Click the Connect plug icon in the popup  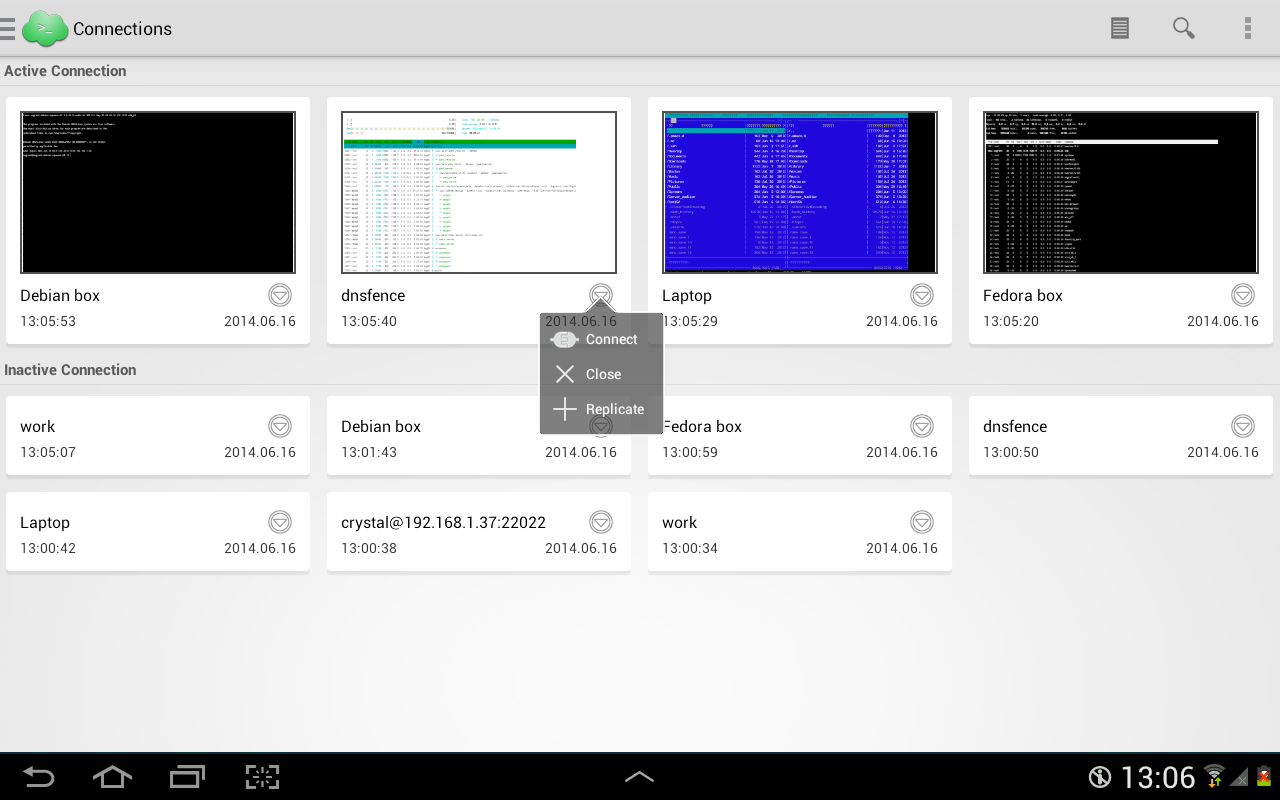(x=565, y=339)
